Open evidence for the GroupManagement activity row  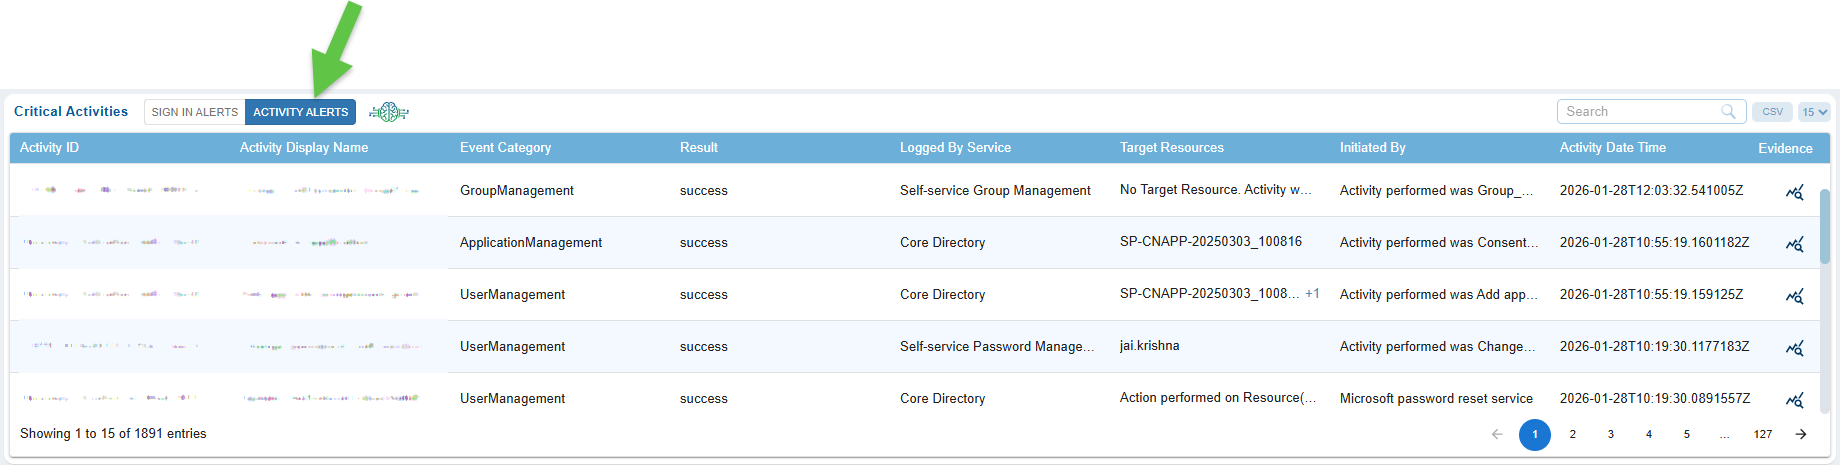[1795, 192]
